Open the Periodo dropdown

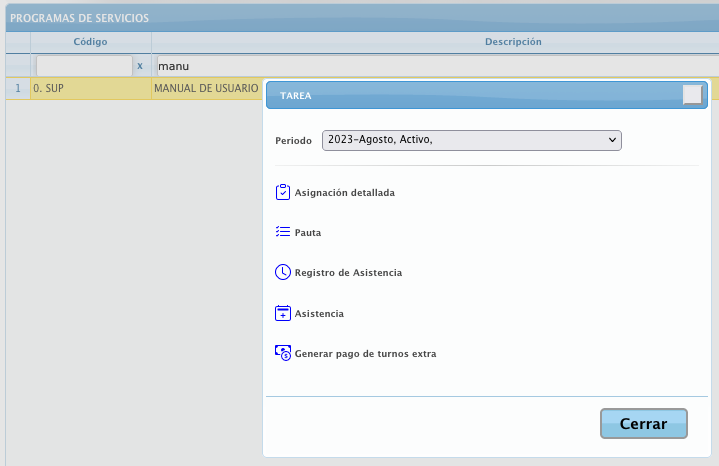pyautogui.click(x=472, y=140)
